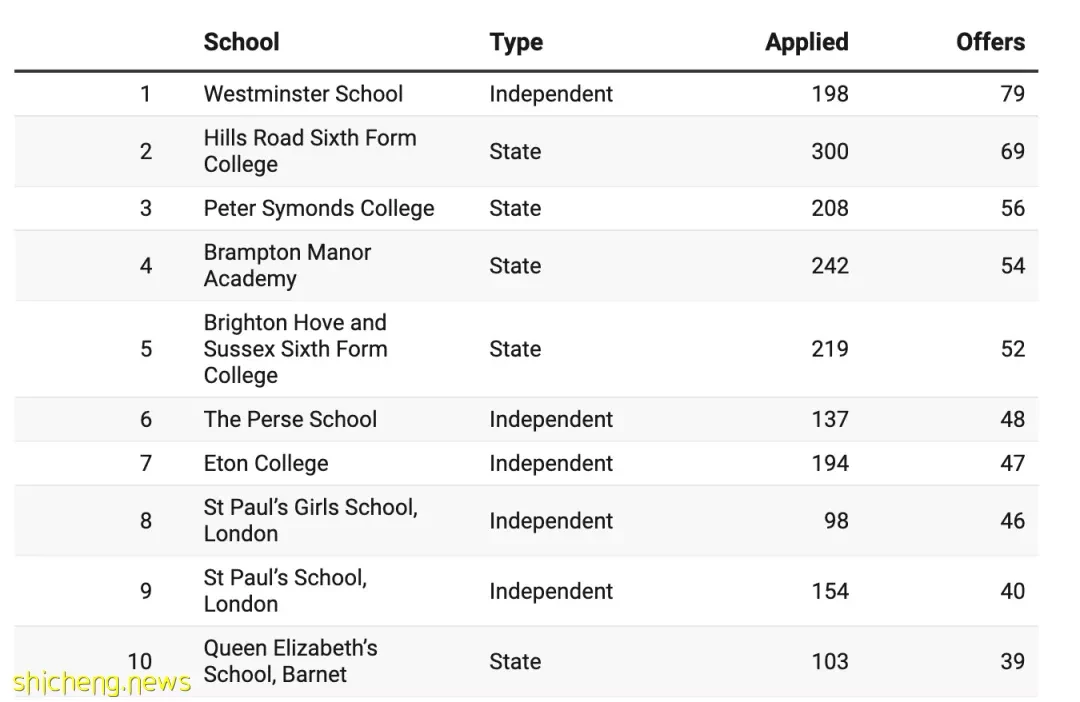The image size is (1080, 702).
Task: Click Hills Road Sixth Form College
Action: point(310,151)
